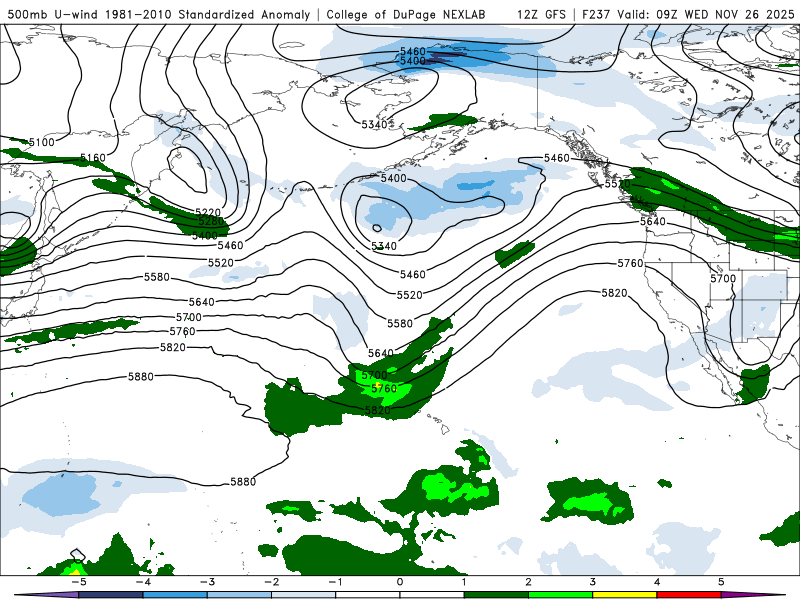Screen dimensions: 800x600
Task: Click the '12Z GFS' model run label
Action: click(x=541, y=14)
